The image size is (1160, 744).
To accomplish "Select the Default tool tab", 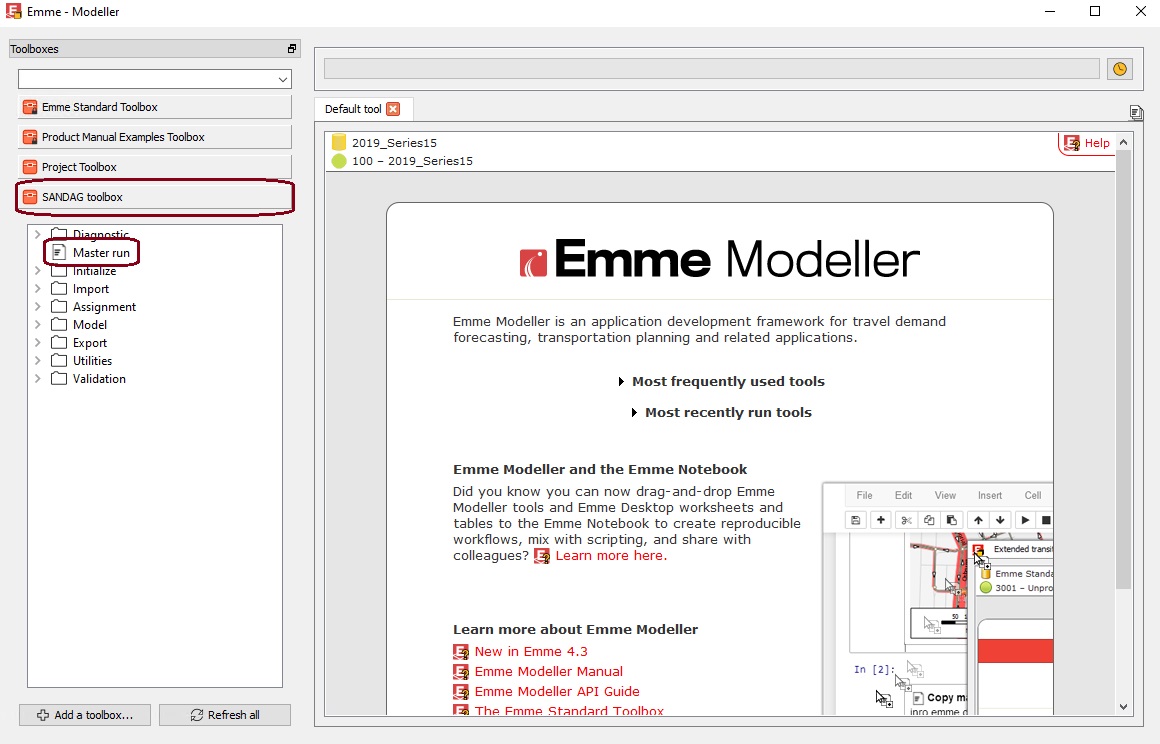I will point(353,109).
